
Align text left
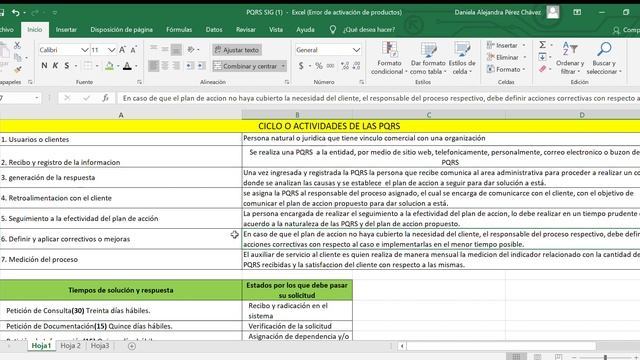(153, 66)
